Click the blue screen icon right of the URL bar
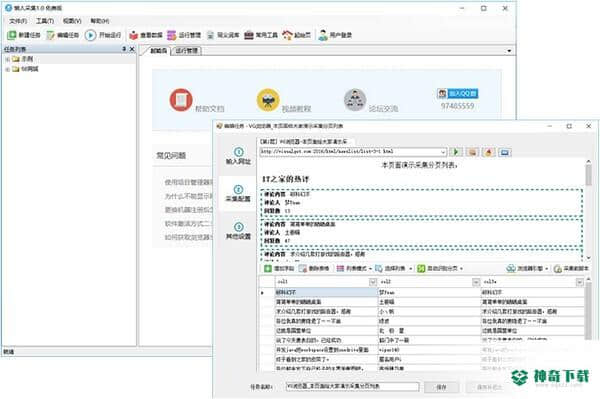 [505, 152]
